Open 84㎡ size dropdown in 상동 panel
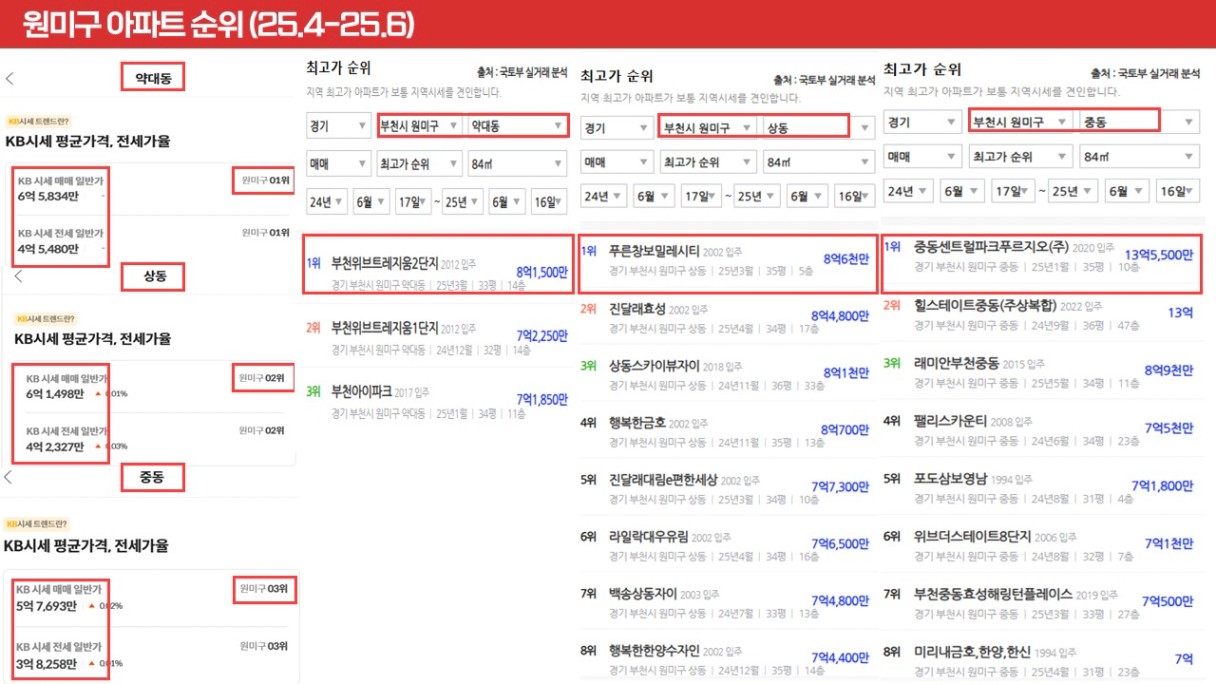The height and width of the screenshot is (684, 1216). [x=817, y=162]
